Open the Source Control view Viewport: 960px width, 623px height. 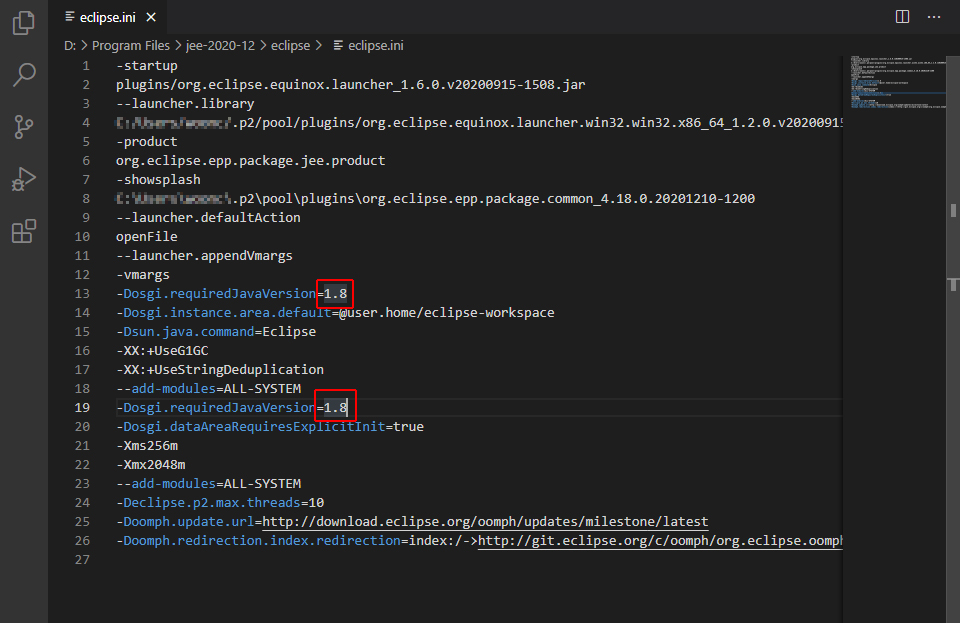pyautogui.click(x=24, y=127)
